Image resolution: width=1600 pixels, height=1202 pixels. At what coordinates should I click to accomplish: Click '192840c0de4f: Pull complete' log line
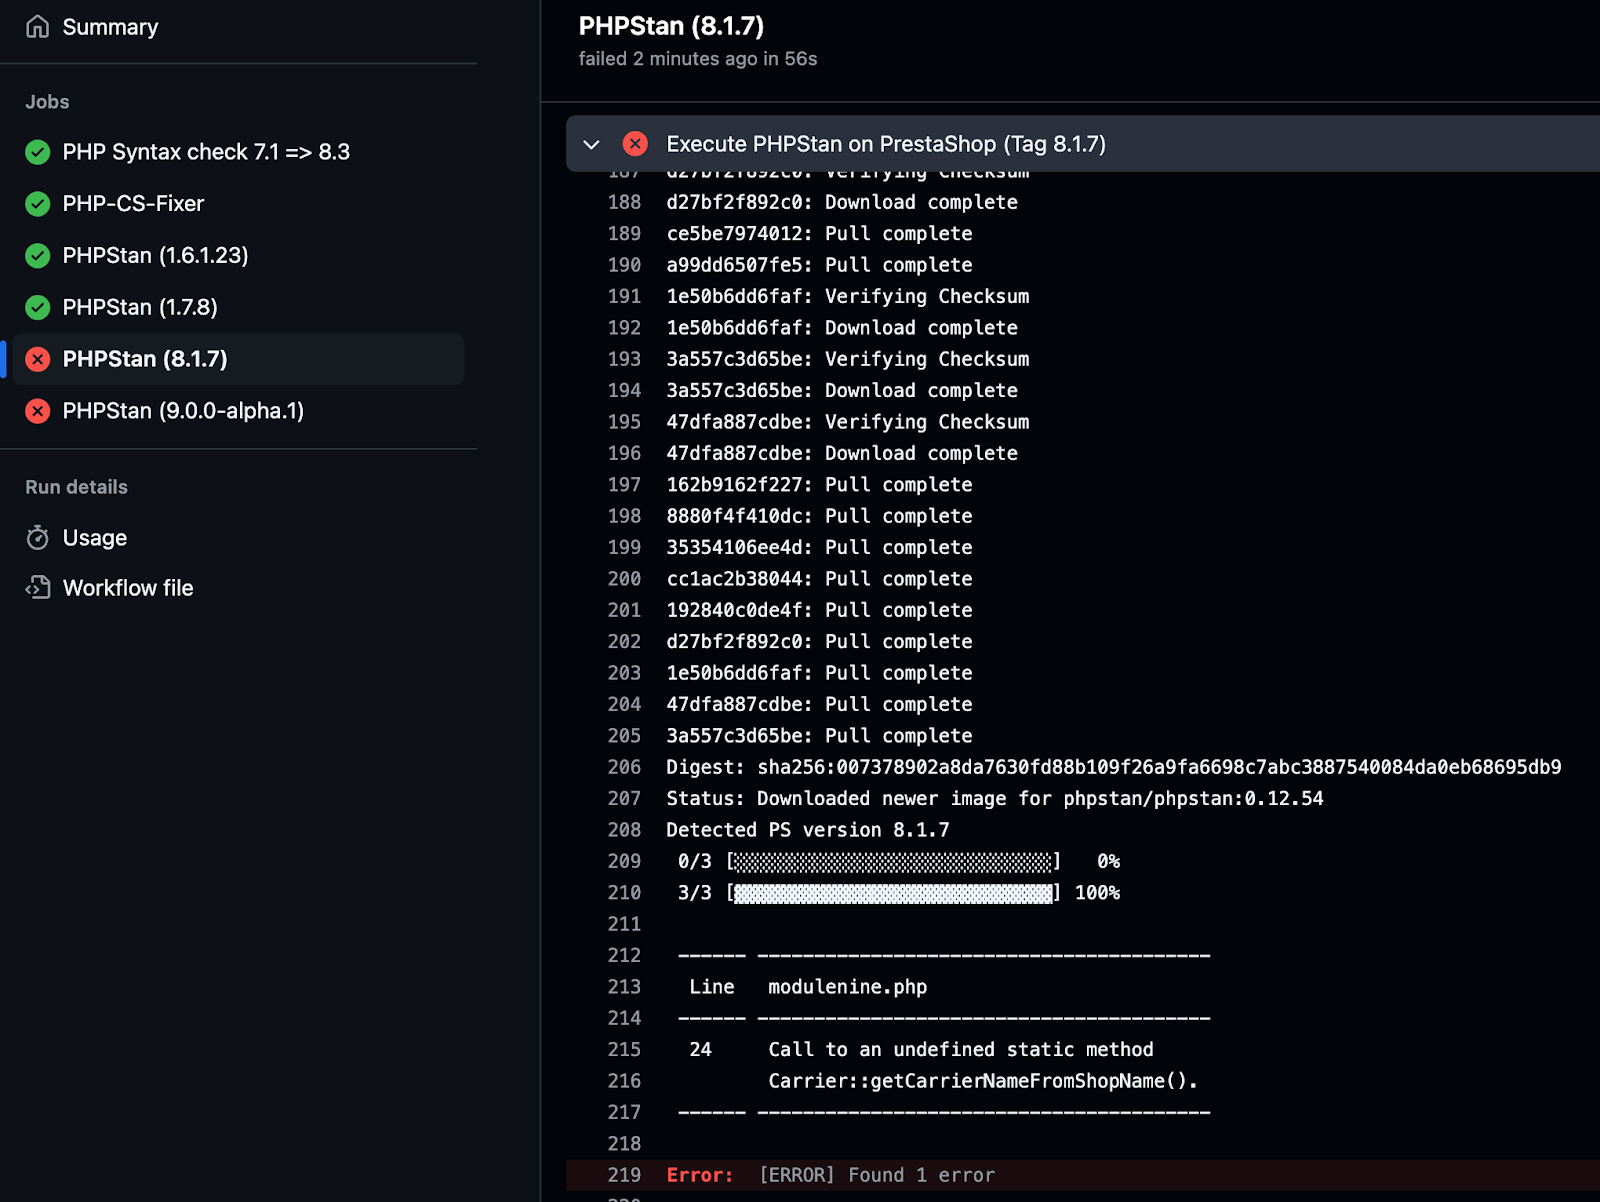click(819, 610)
